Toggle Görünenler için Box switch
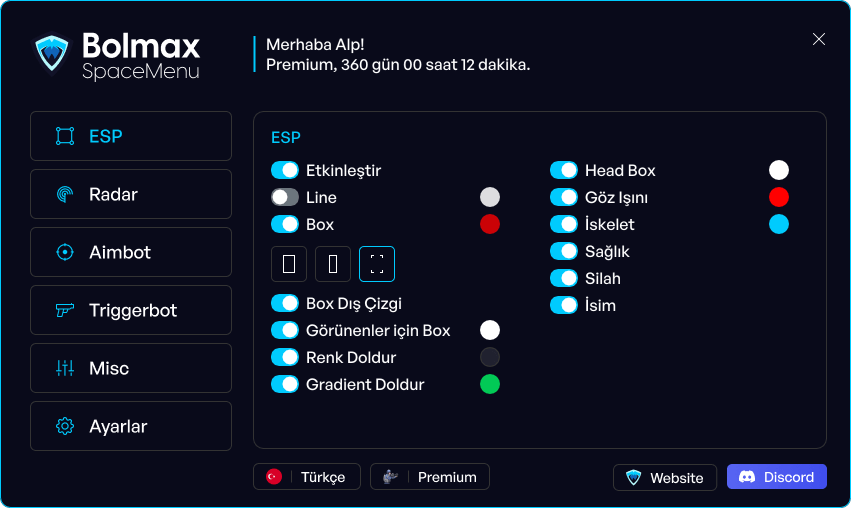Screen dimensions: 851x508 click(x=285, y=330)
